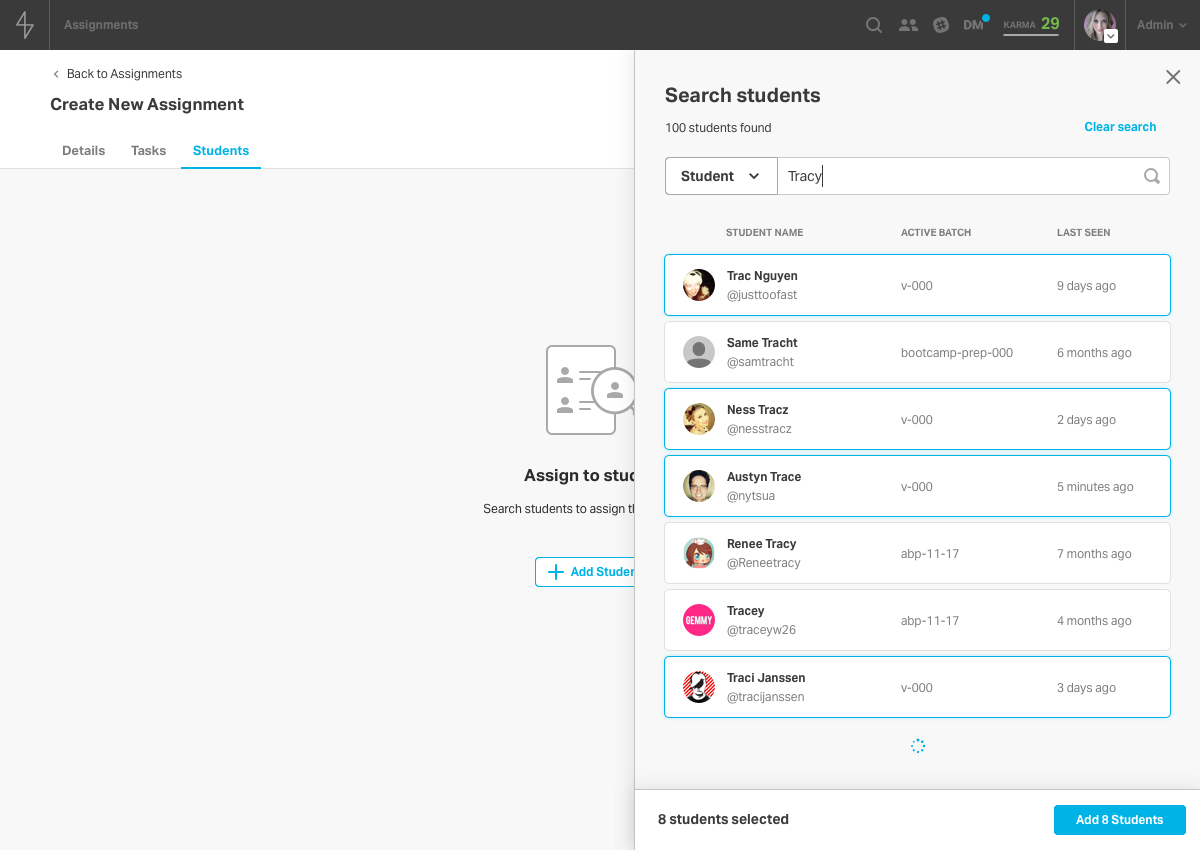Image resolution: width=1200 pixels, height=850 pixels.
Task: Open search from top navigation magnifier
Action: click(874, 25)
